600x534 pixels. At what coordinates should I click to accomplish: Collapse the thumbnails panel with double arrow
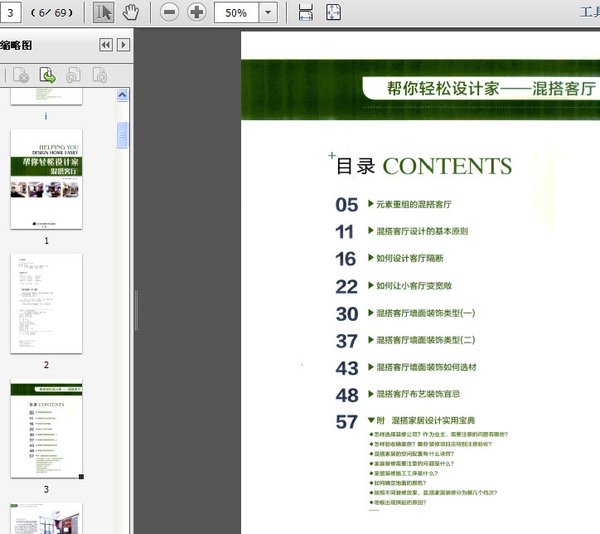click(x=106, y=45)
